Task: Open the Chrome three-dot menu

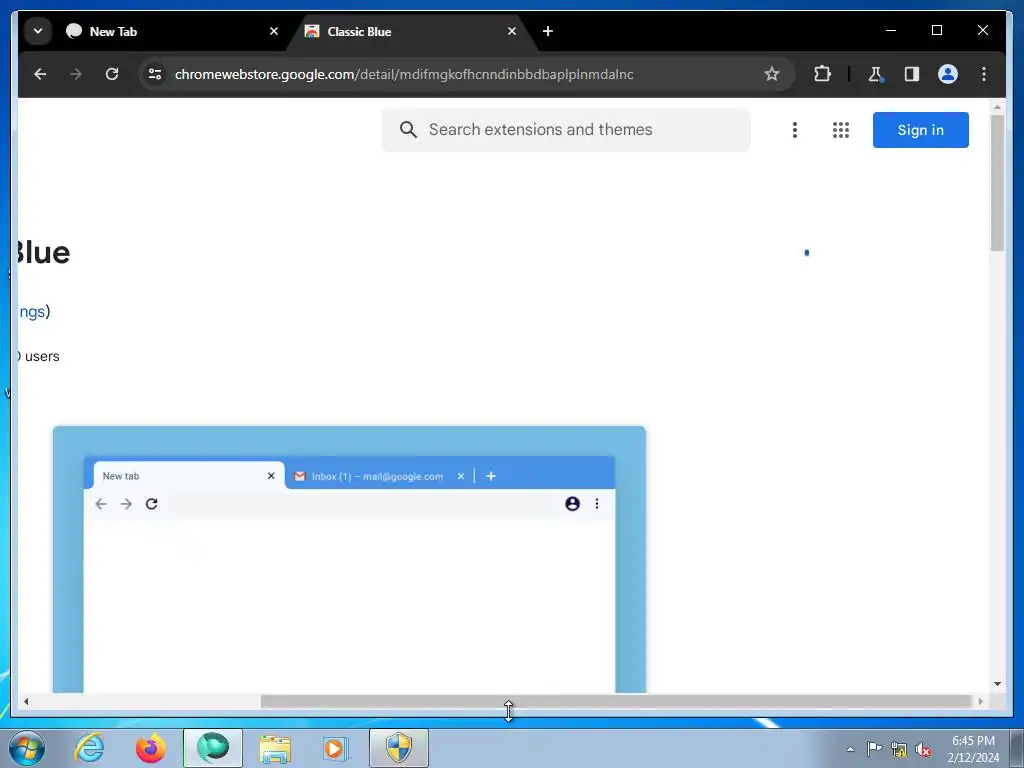Action: pos(984,74)
